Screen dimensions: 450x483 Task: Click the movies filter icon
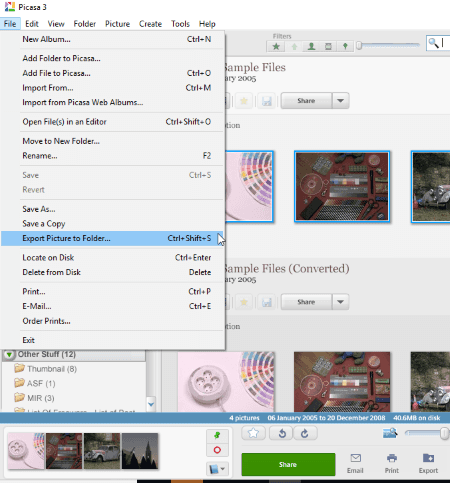coord(328,46)
